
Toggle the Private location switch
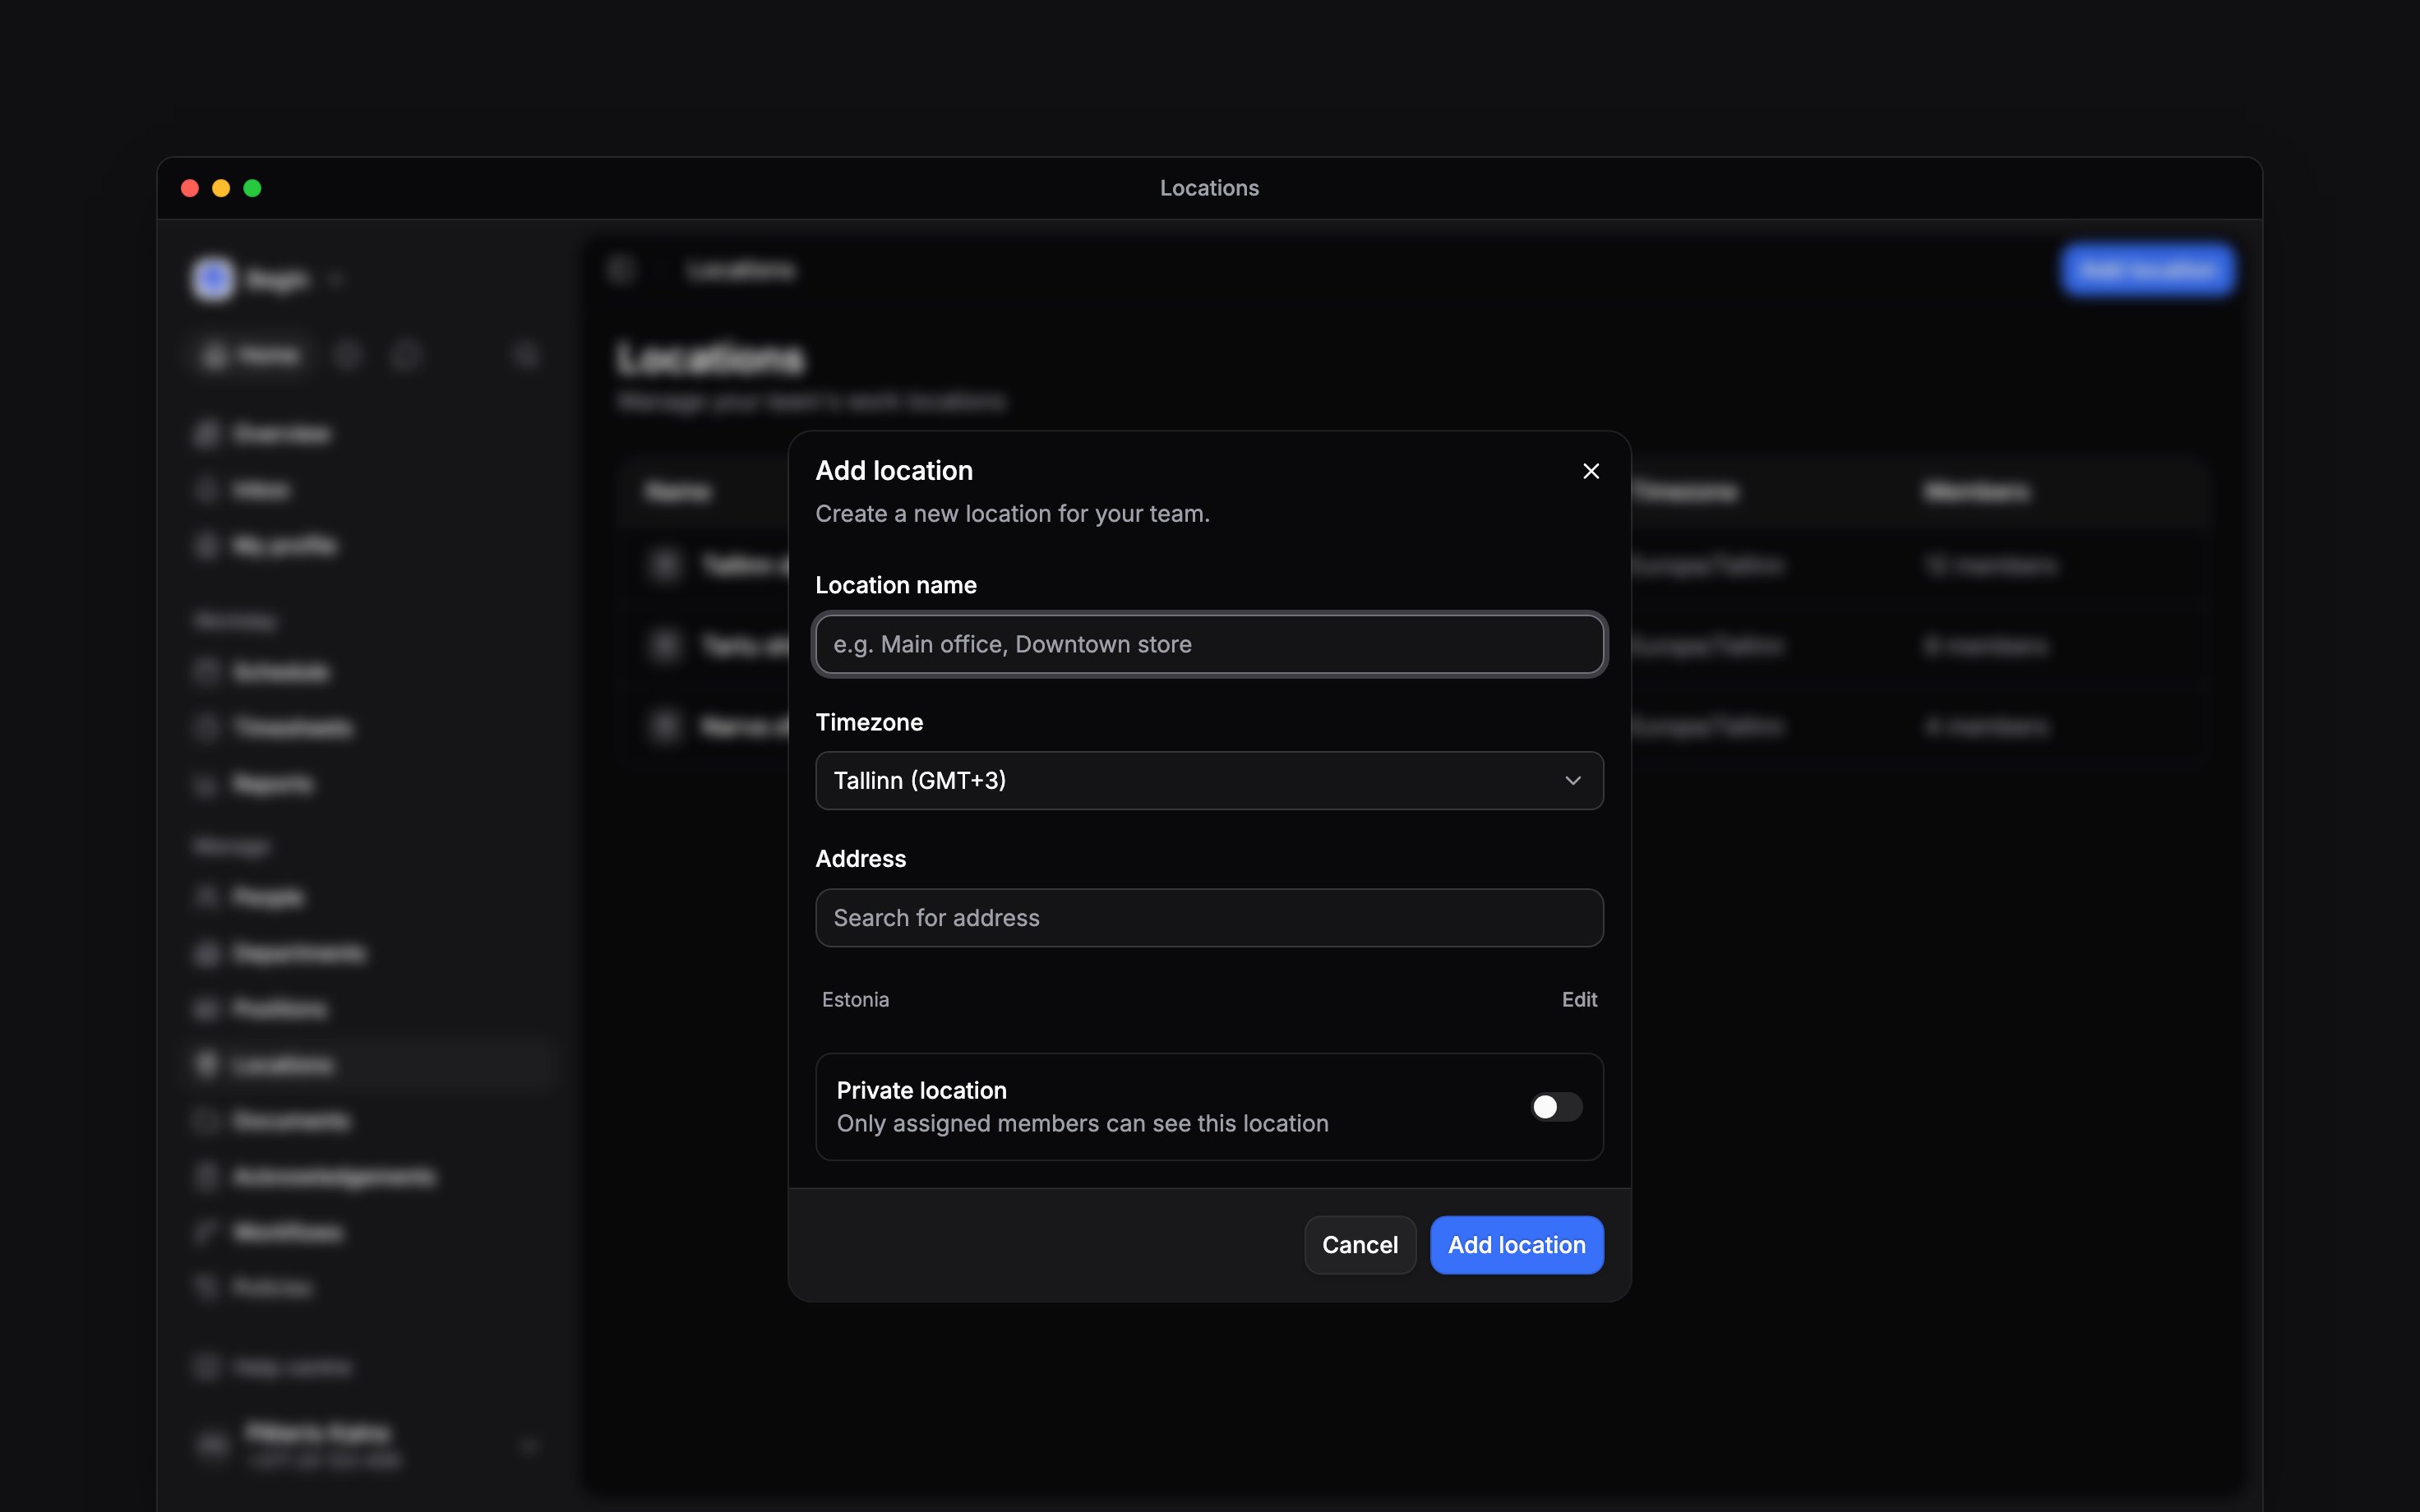(x=1556, y=1107)
